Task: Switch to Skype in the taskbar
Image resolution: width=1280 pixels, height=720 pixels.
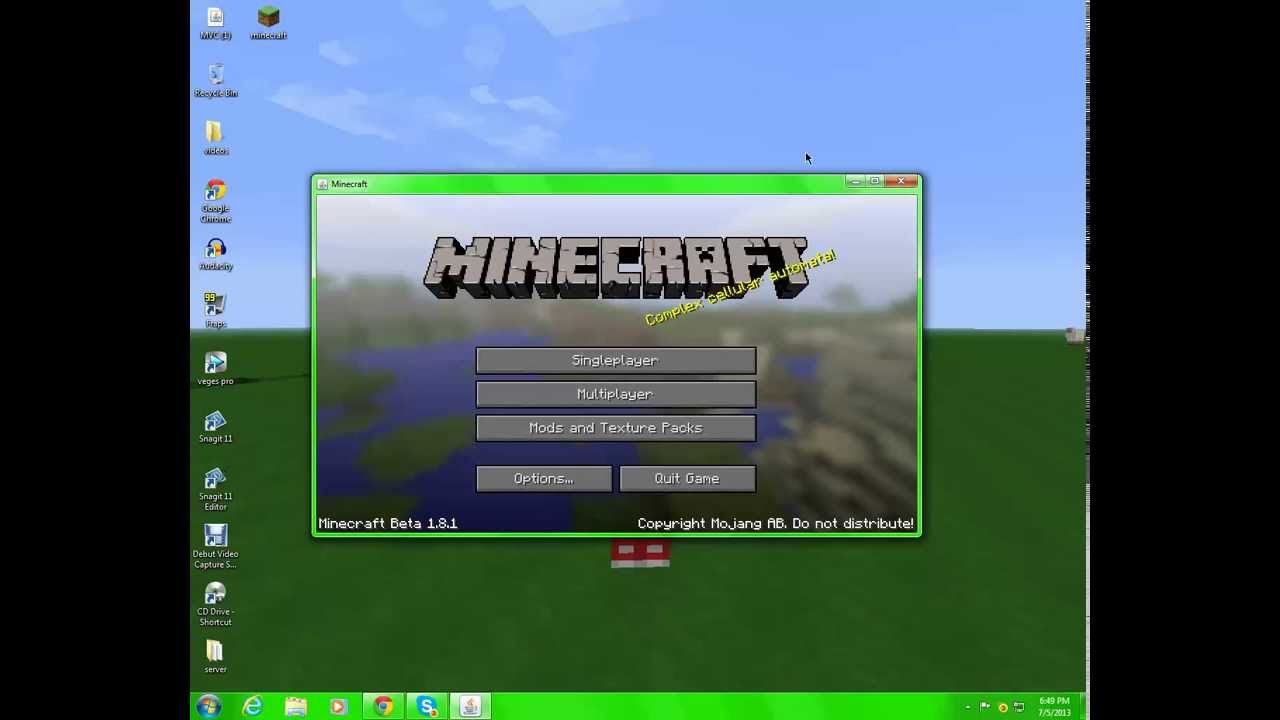Action: 427,707
